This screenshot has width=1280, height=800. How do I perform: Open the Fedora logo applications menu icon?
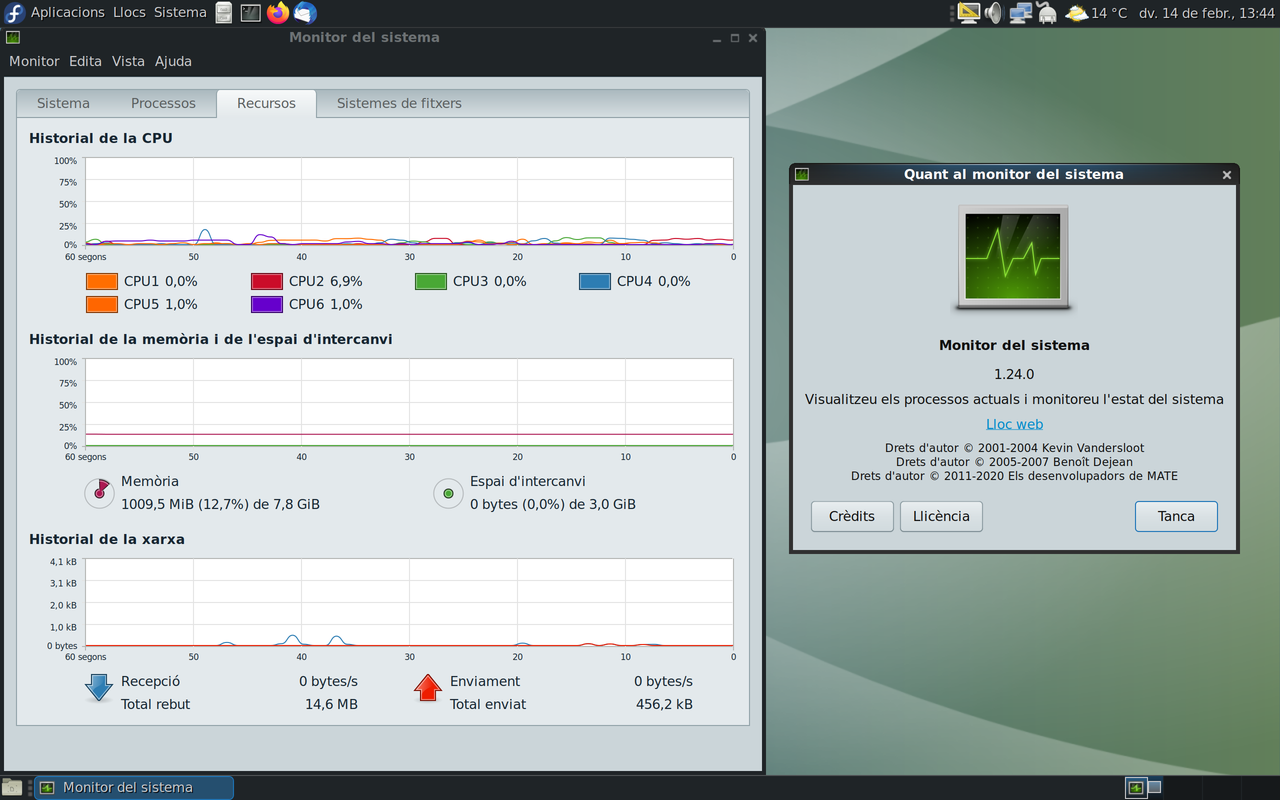(14, 13)
